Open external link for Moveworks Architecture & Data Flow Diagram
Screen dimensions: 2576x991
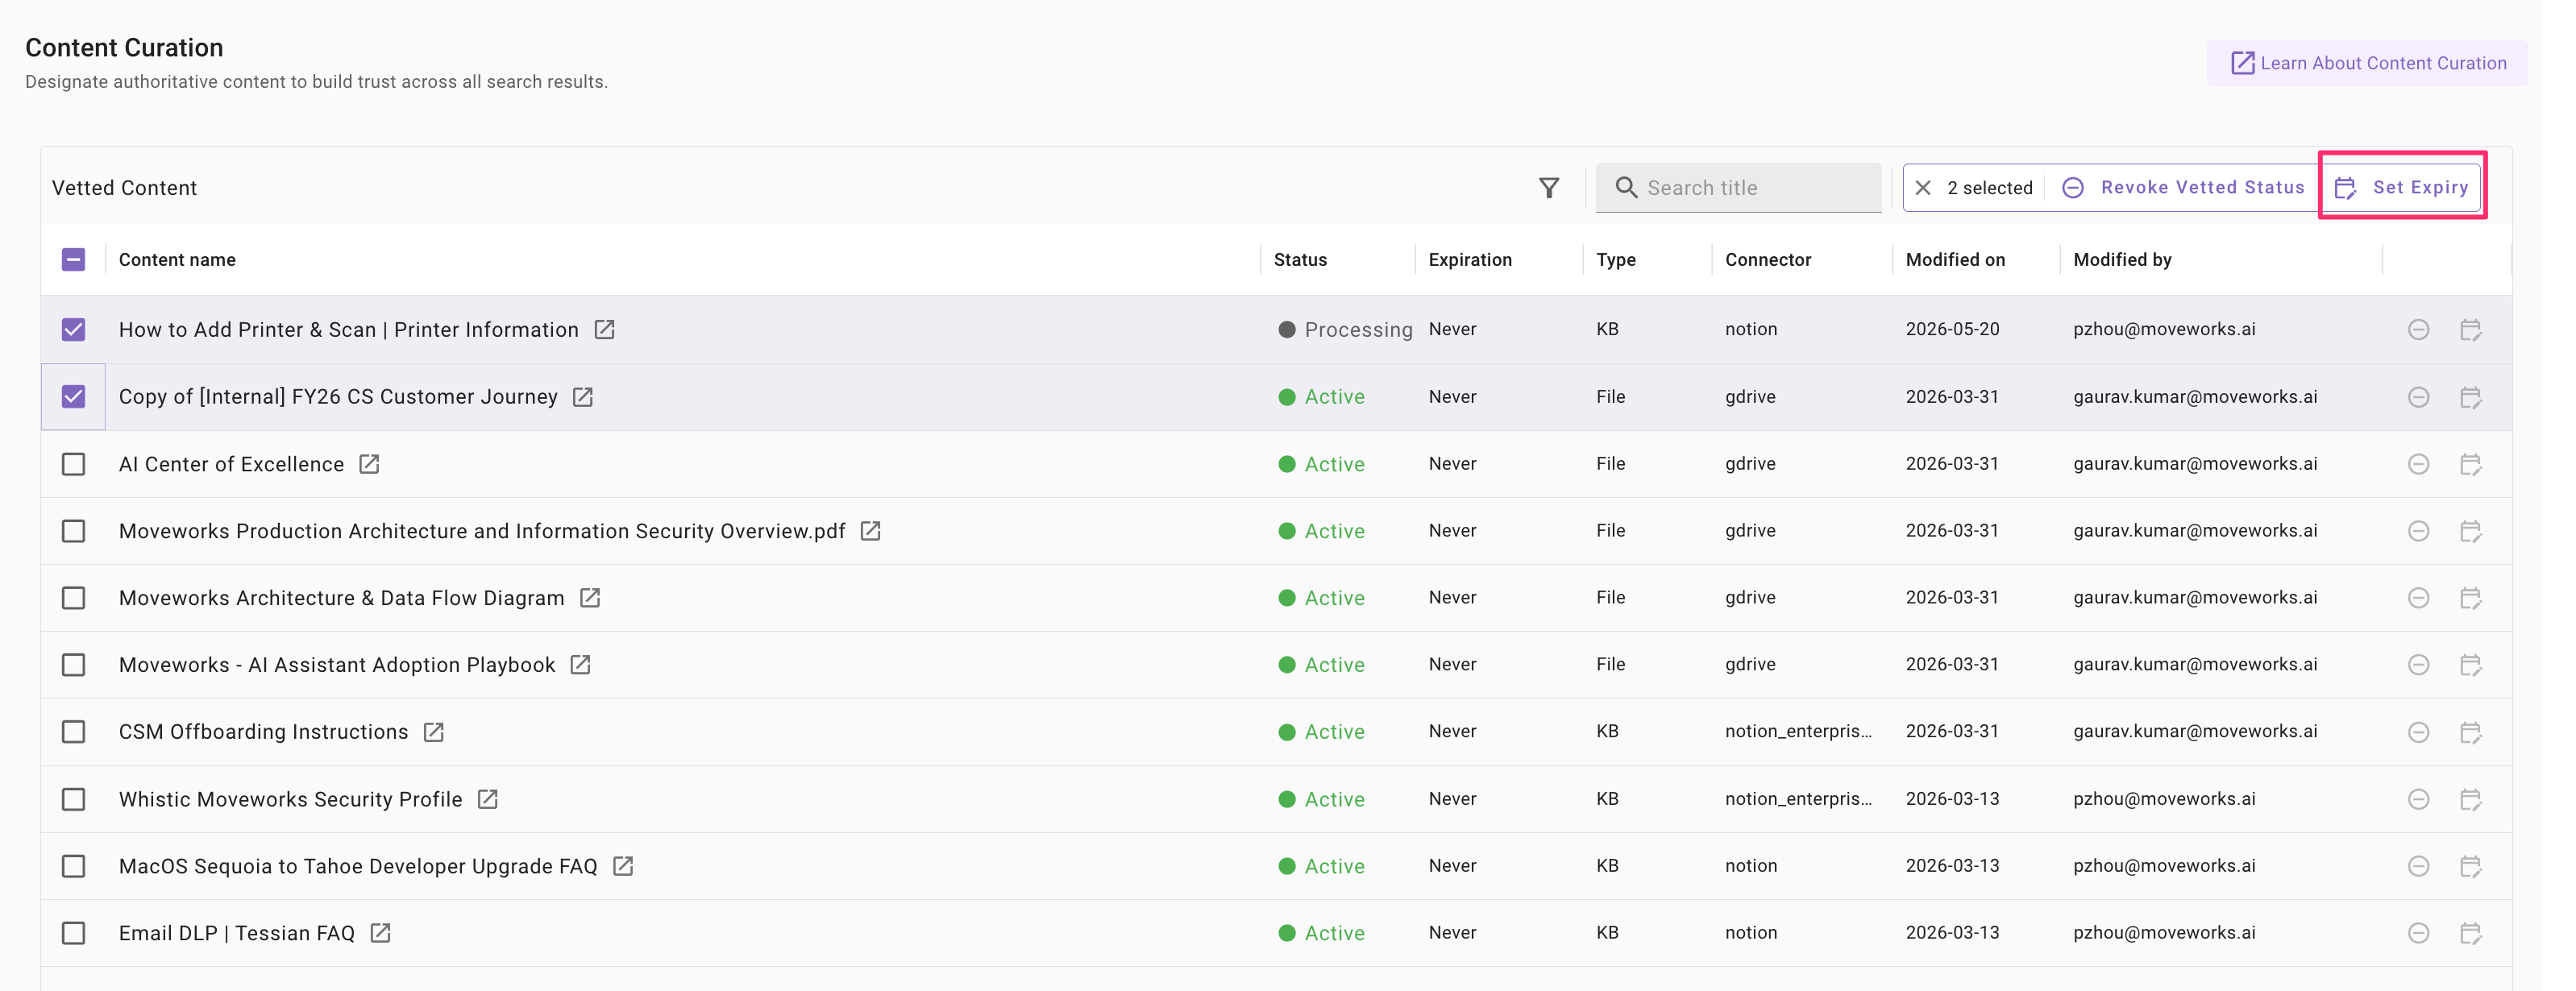[x=590, y=598]
